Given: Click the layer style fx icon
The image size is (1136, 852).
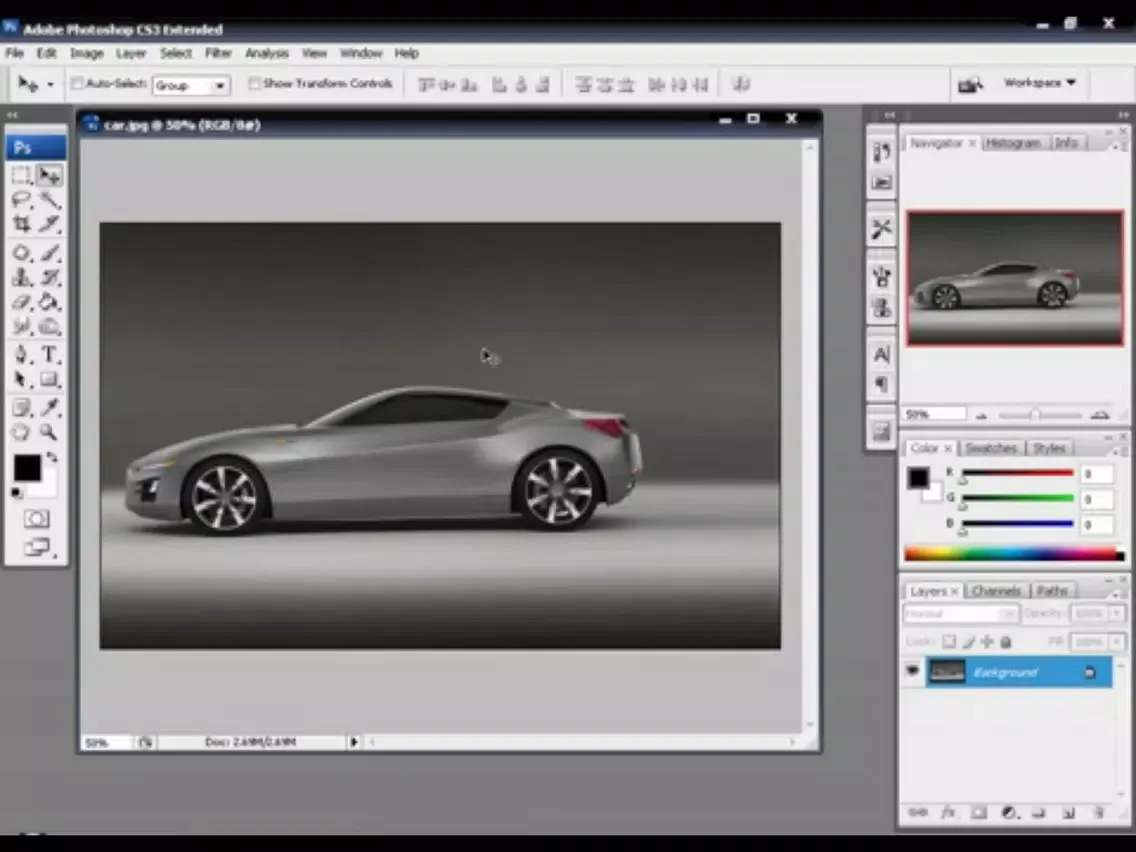Looking at the screenshot, I should [948, 813].
